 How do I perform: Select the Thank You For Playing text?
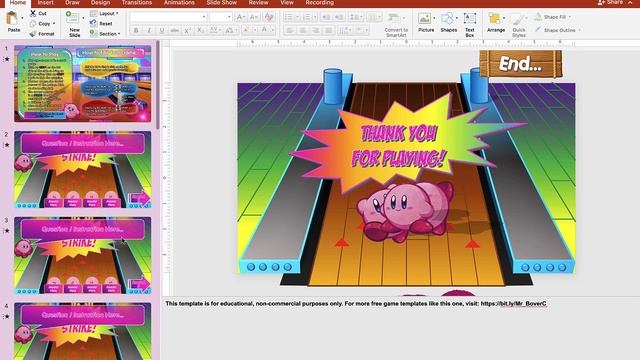click(398, 146)
